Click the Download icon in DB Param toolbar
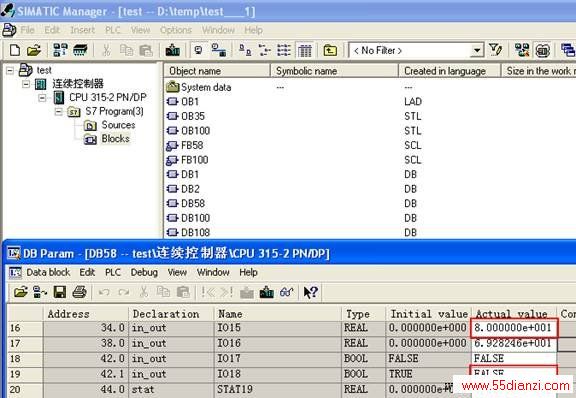 pos(267,292)
